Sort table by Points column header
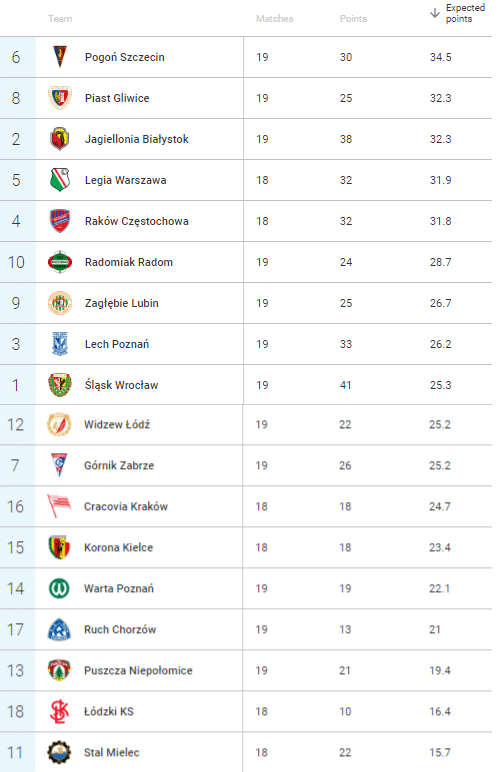 click(x=353, y=19)
